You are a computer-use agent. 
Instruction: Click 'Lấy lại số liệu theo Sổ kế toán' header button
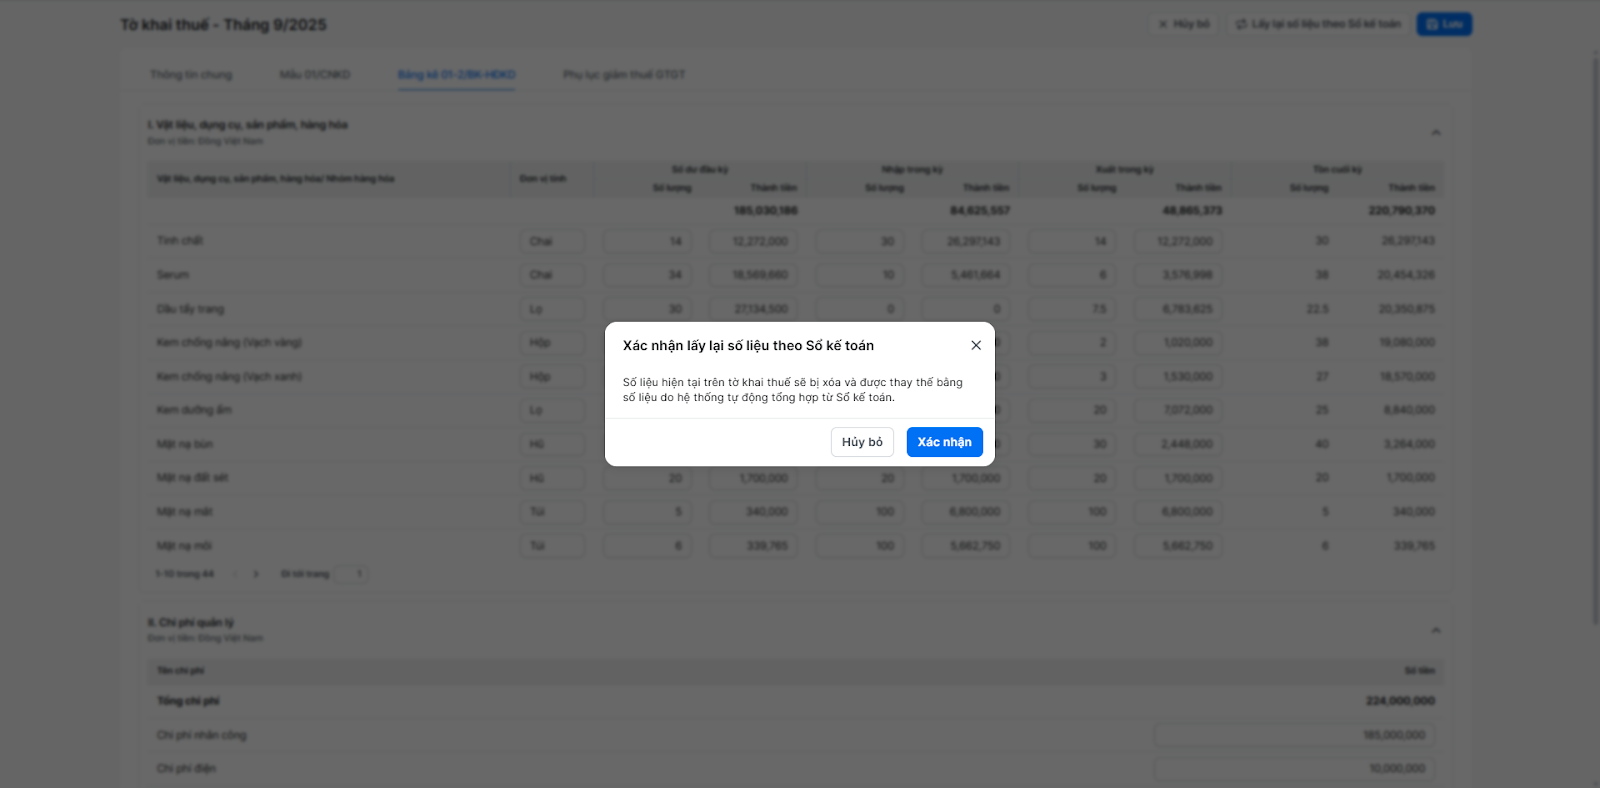1318,24
